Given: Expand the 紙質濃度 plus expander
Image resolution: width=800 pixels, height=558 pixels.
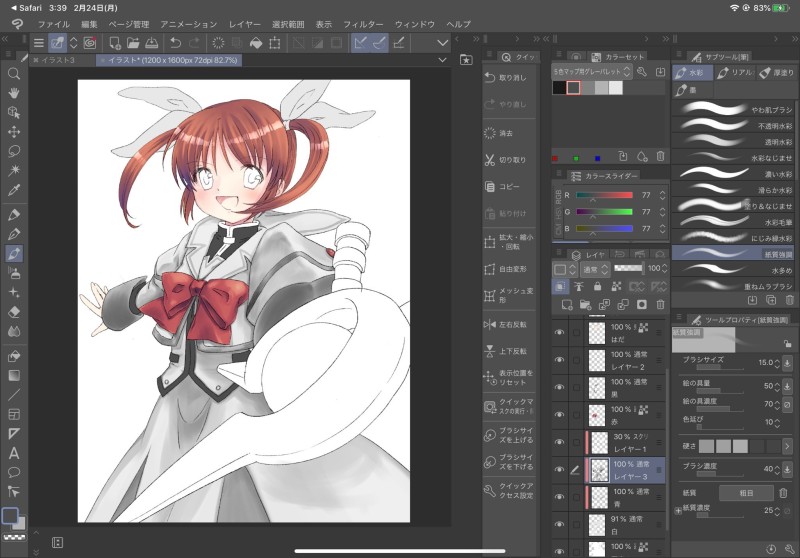Looking at the screenshot, I should pyautogui.click(x=679, y=512).
